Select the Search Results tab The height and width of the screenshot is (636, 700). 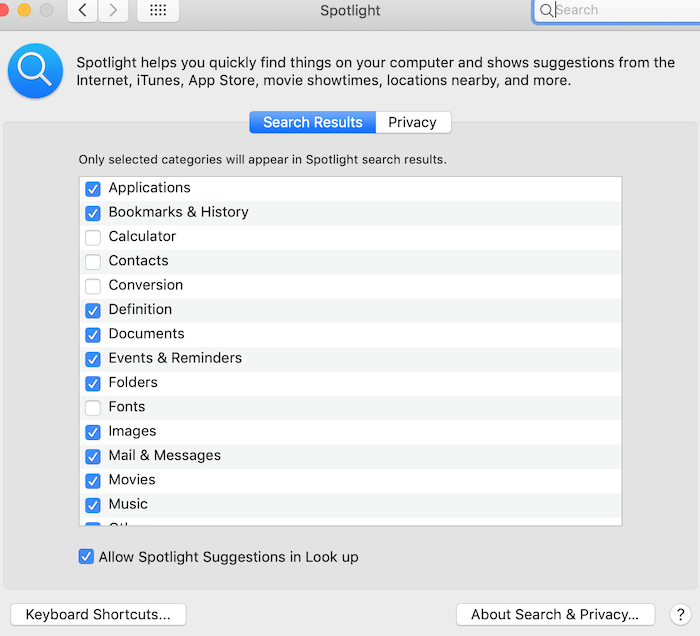pos(312,122)
